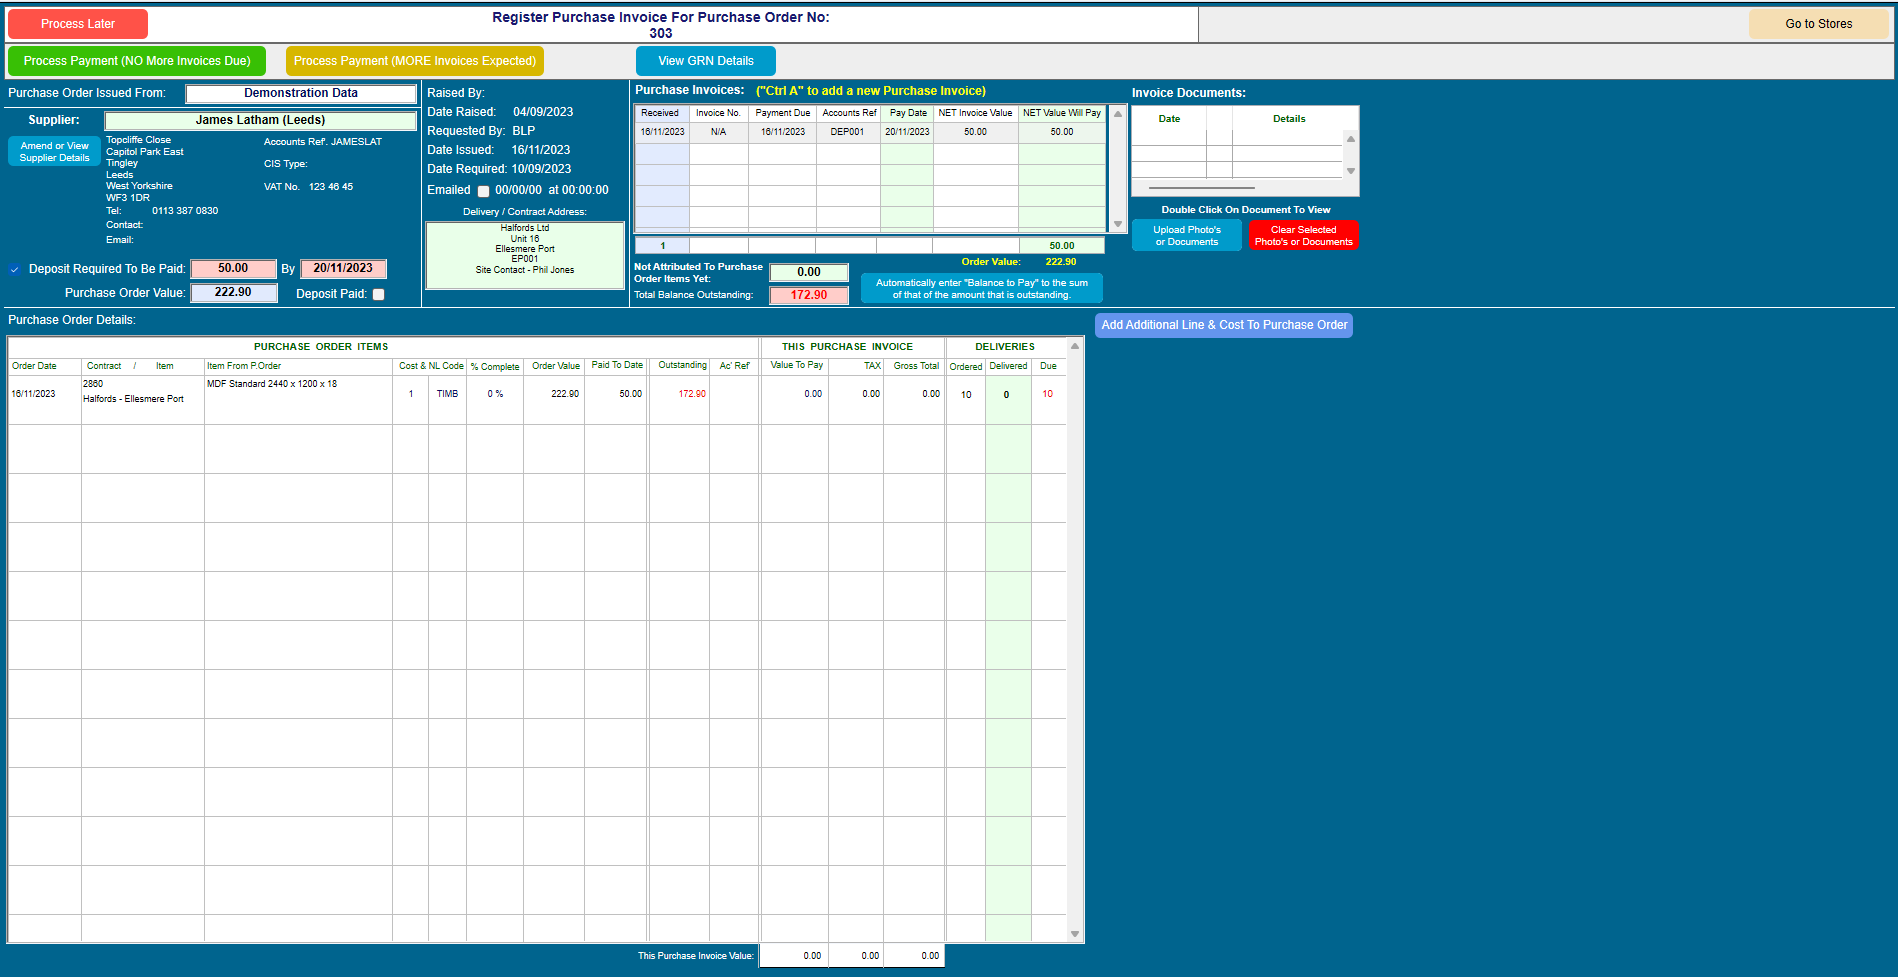Viewport: 1898px width, 977px height.
Task: Process payment with no more invoices due
Action: (137, 61)
